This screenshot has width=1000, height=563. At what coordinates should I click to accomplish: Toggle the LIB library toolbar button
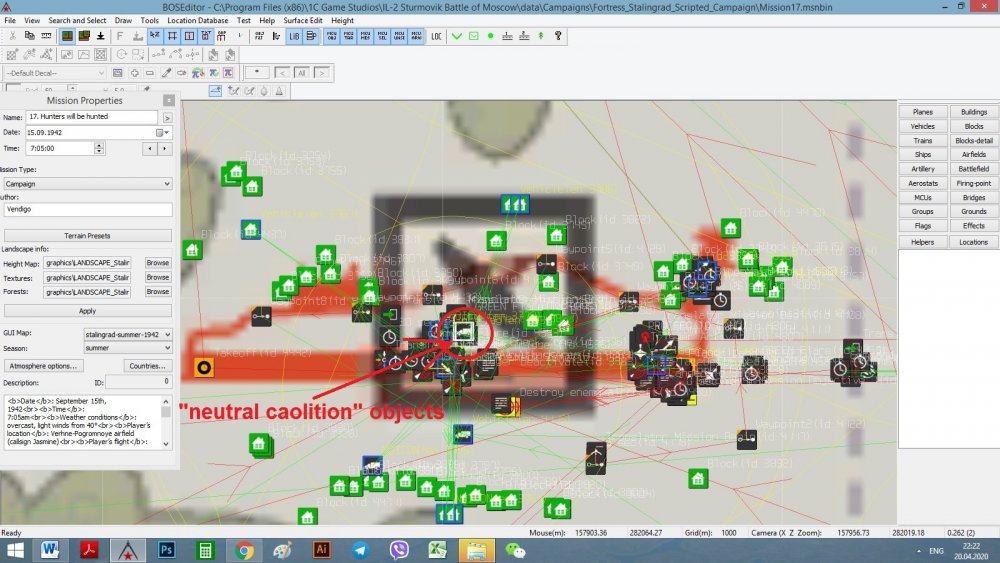tap(294, 36)
